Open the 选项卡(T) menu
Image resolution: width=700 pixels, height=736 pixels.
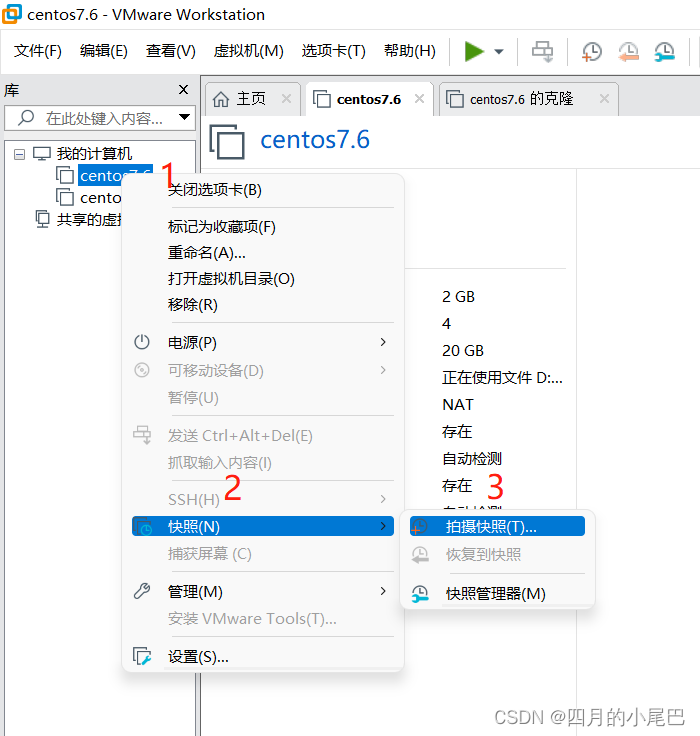pos(333,50)
